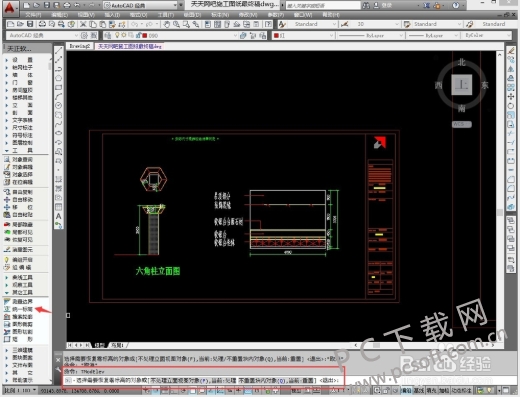The width and height of the screenshot is (520, 397).
Task: Toggle layer freeze sun icon
Action: click(124, 35)
